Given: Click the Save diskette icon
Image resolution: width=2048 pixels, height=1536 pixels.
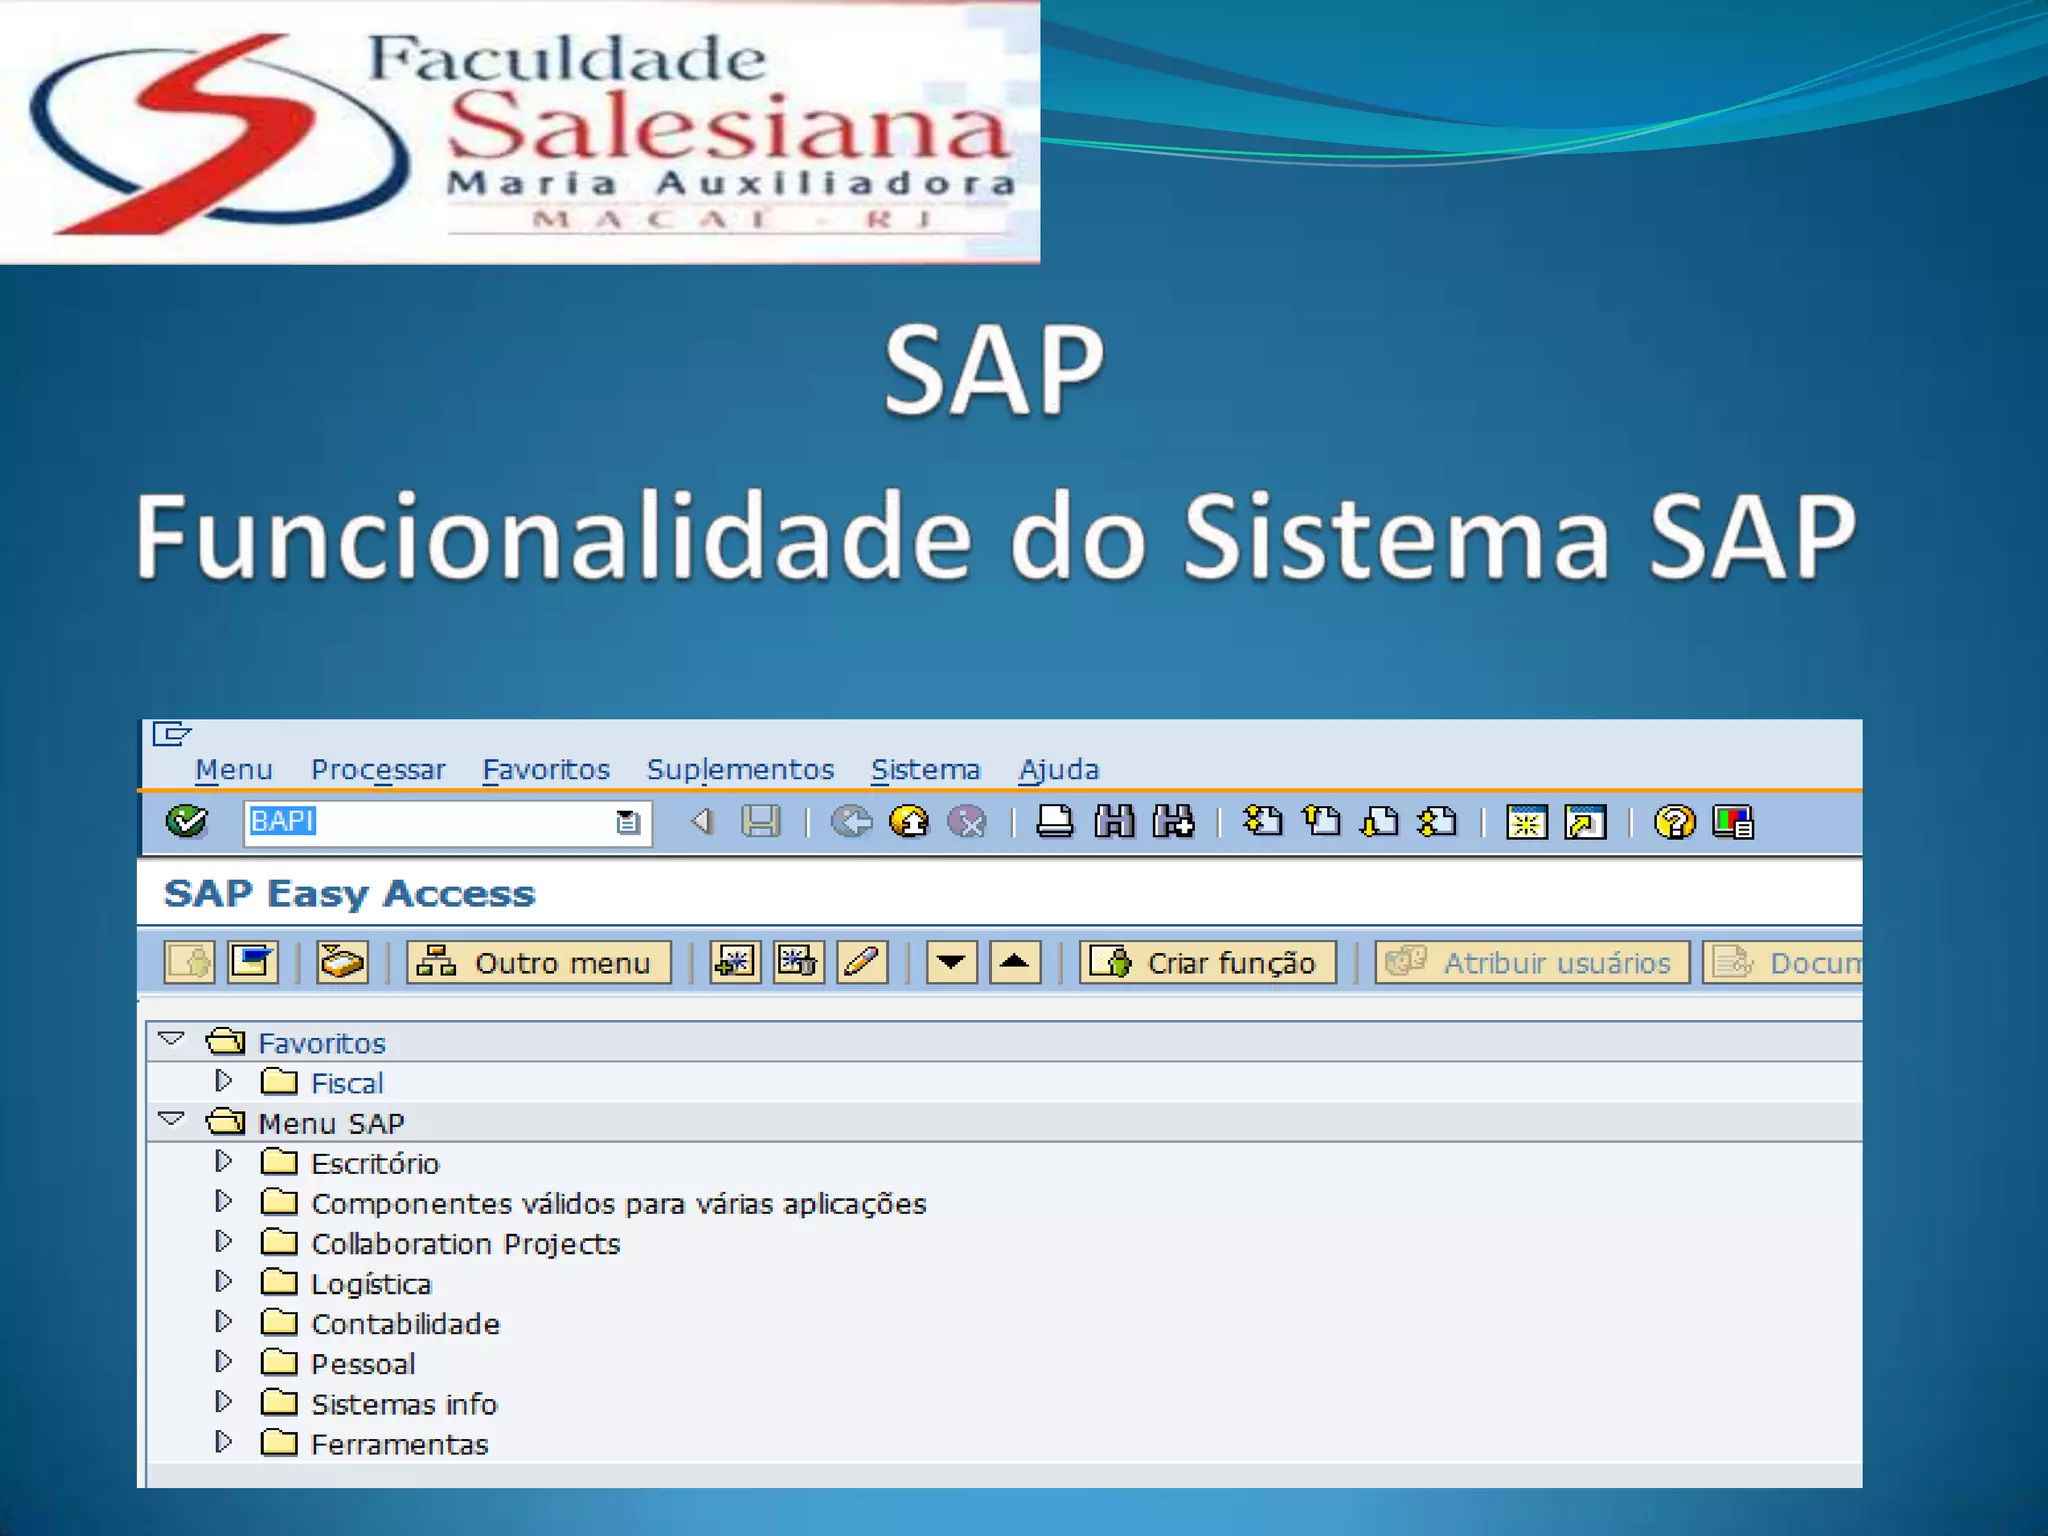Looking at the screenshot, I should 761,822.
